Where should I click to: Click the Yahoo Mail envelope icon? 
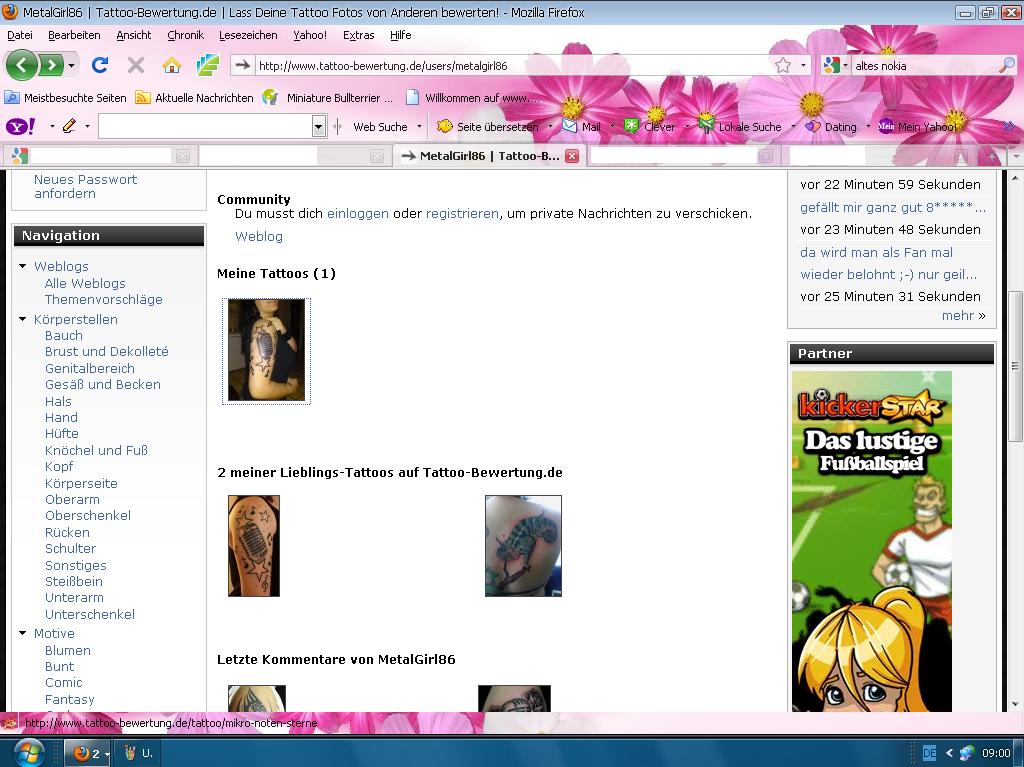(x=570, y=127)
